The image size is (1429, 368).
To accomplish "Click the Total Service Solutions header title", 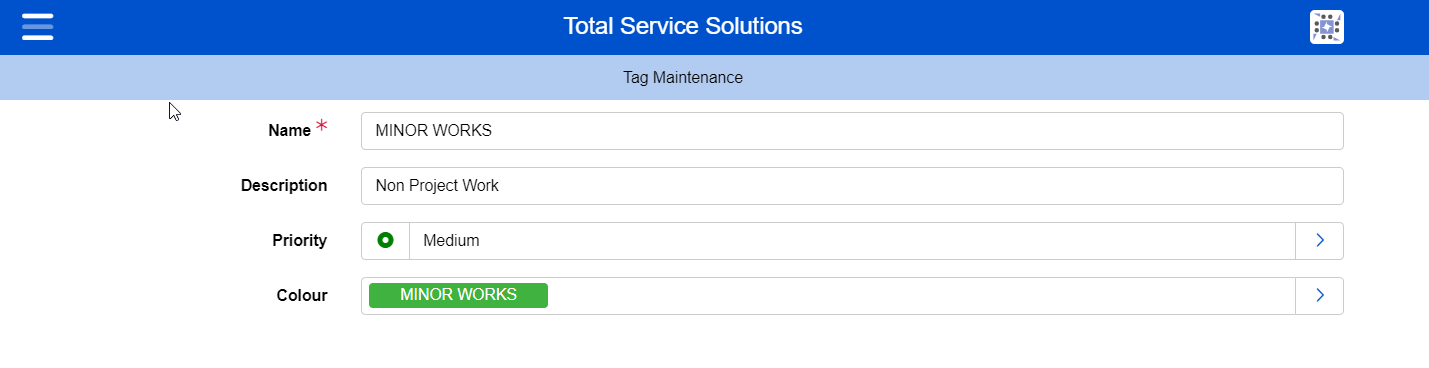I will (683, 26).
